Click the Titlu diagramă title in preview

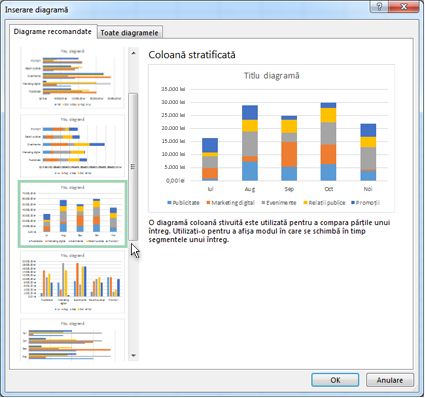272,76
